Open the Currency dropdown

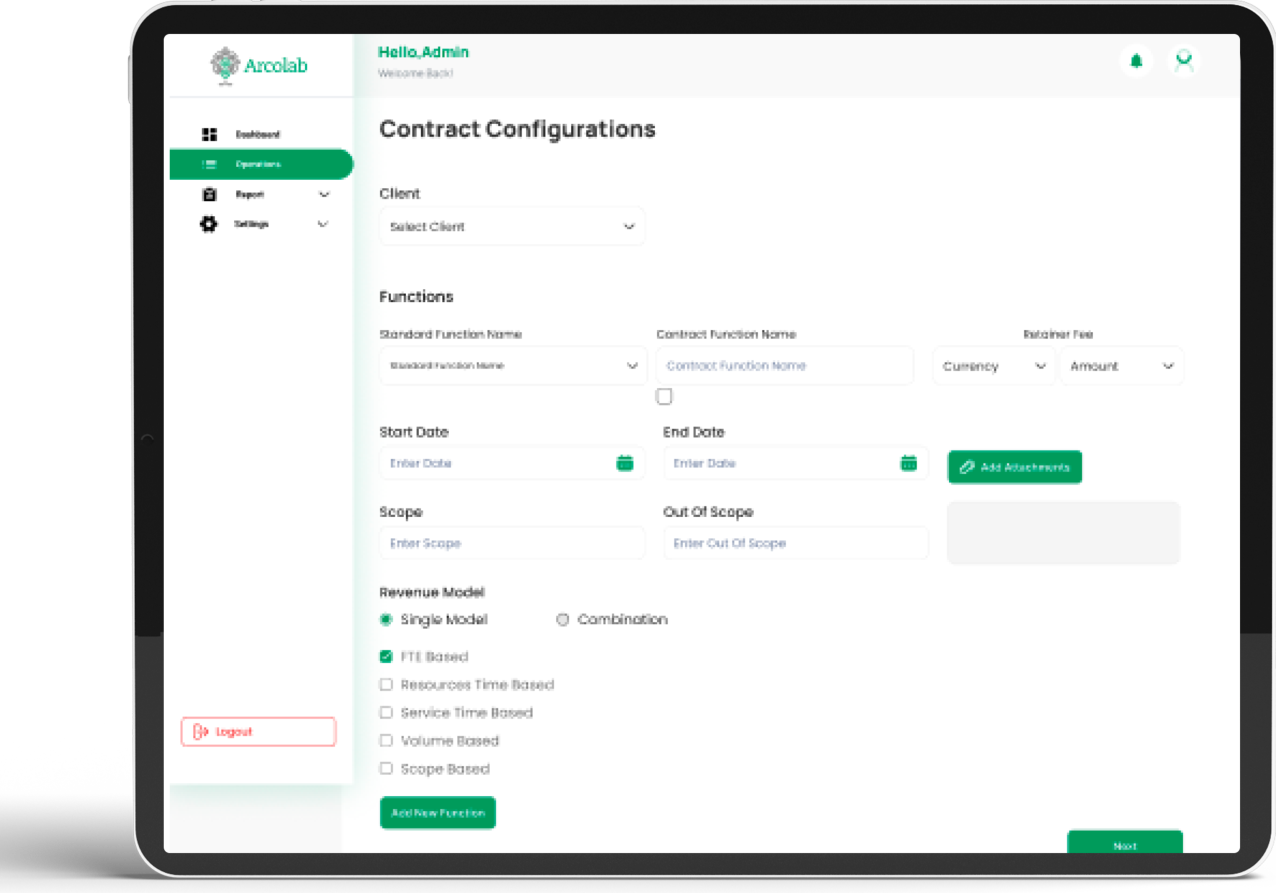[x=994, y=366]
